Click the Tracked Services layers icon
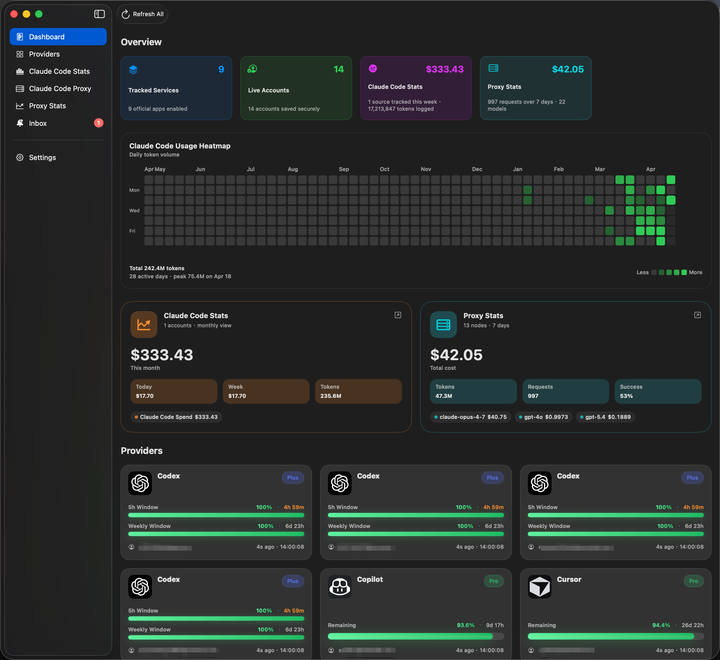The height and width of the screenshot is (660, 720). click(133, 69)
